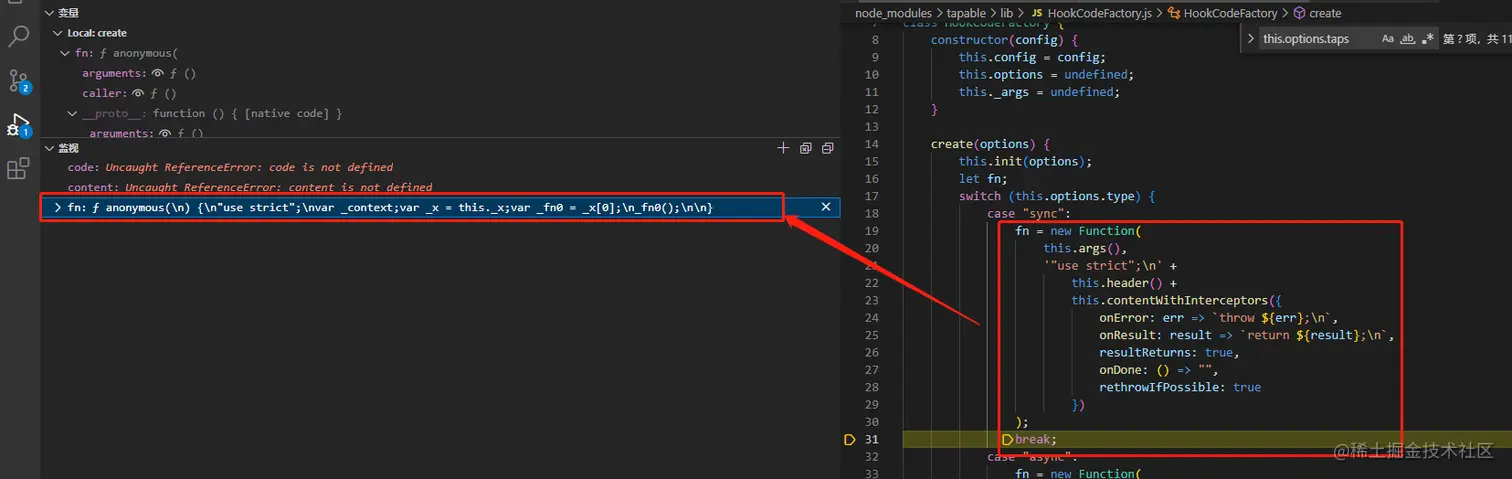Select the code watch error entry
The width and height of the screenshot is (1512, 479).
click(x=230, y=167)
